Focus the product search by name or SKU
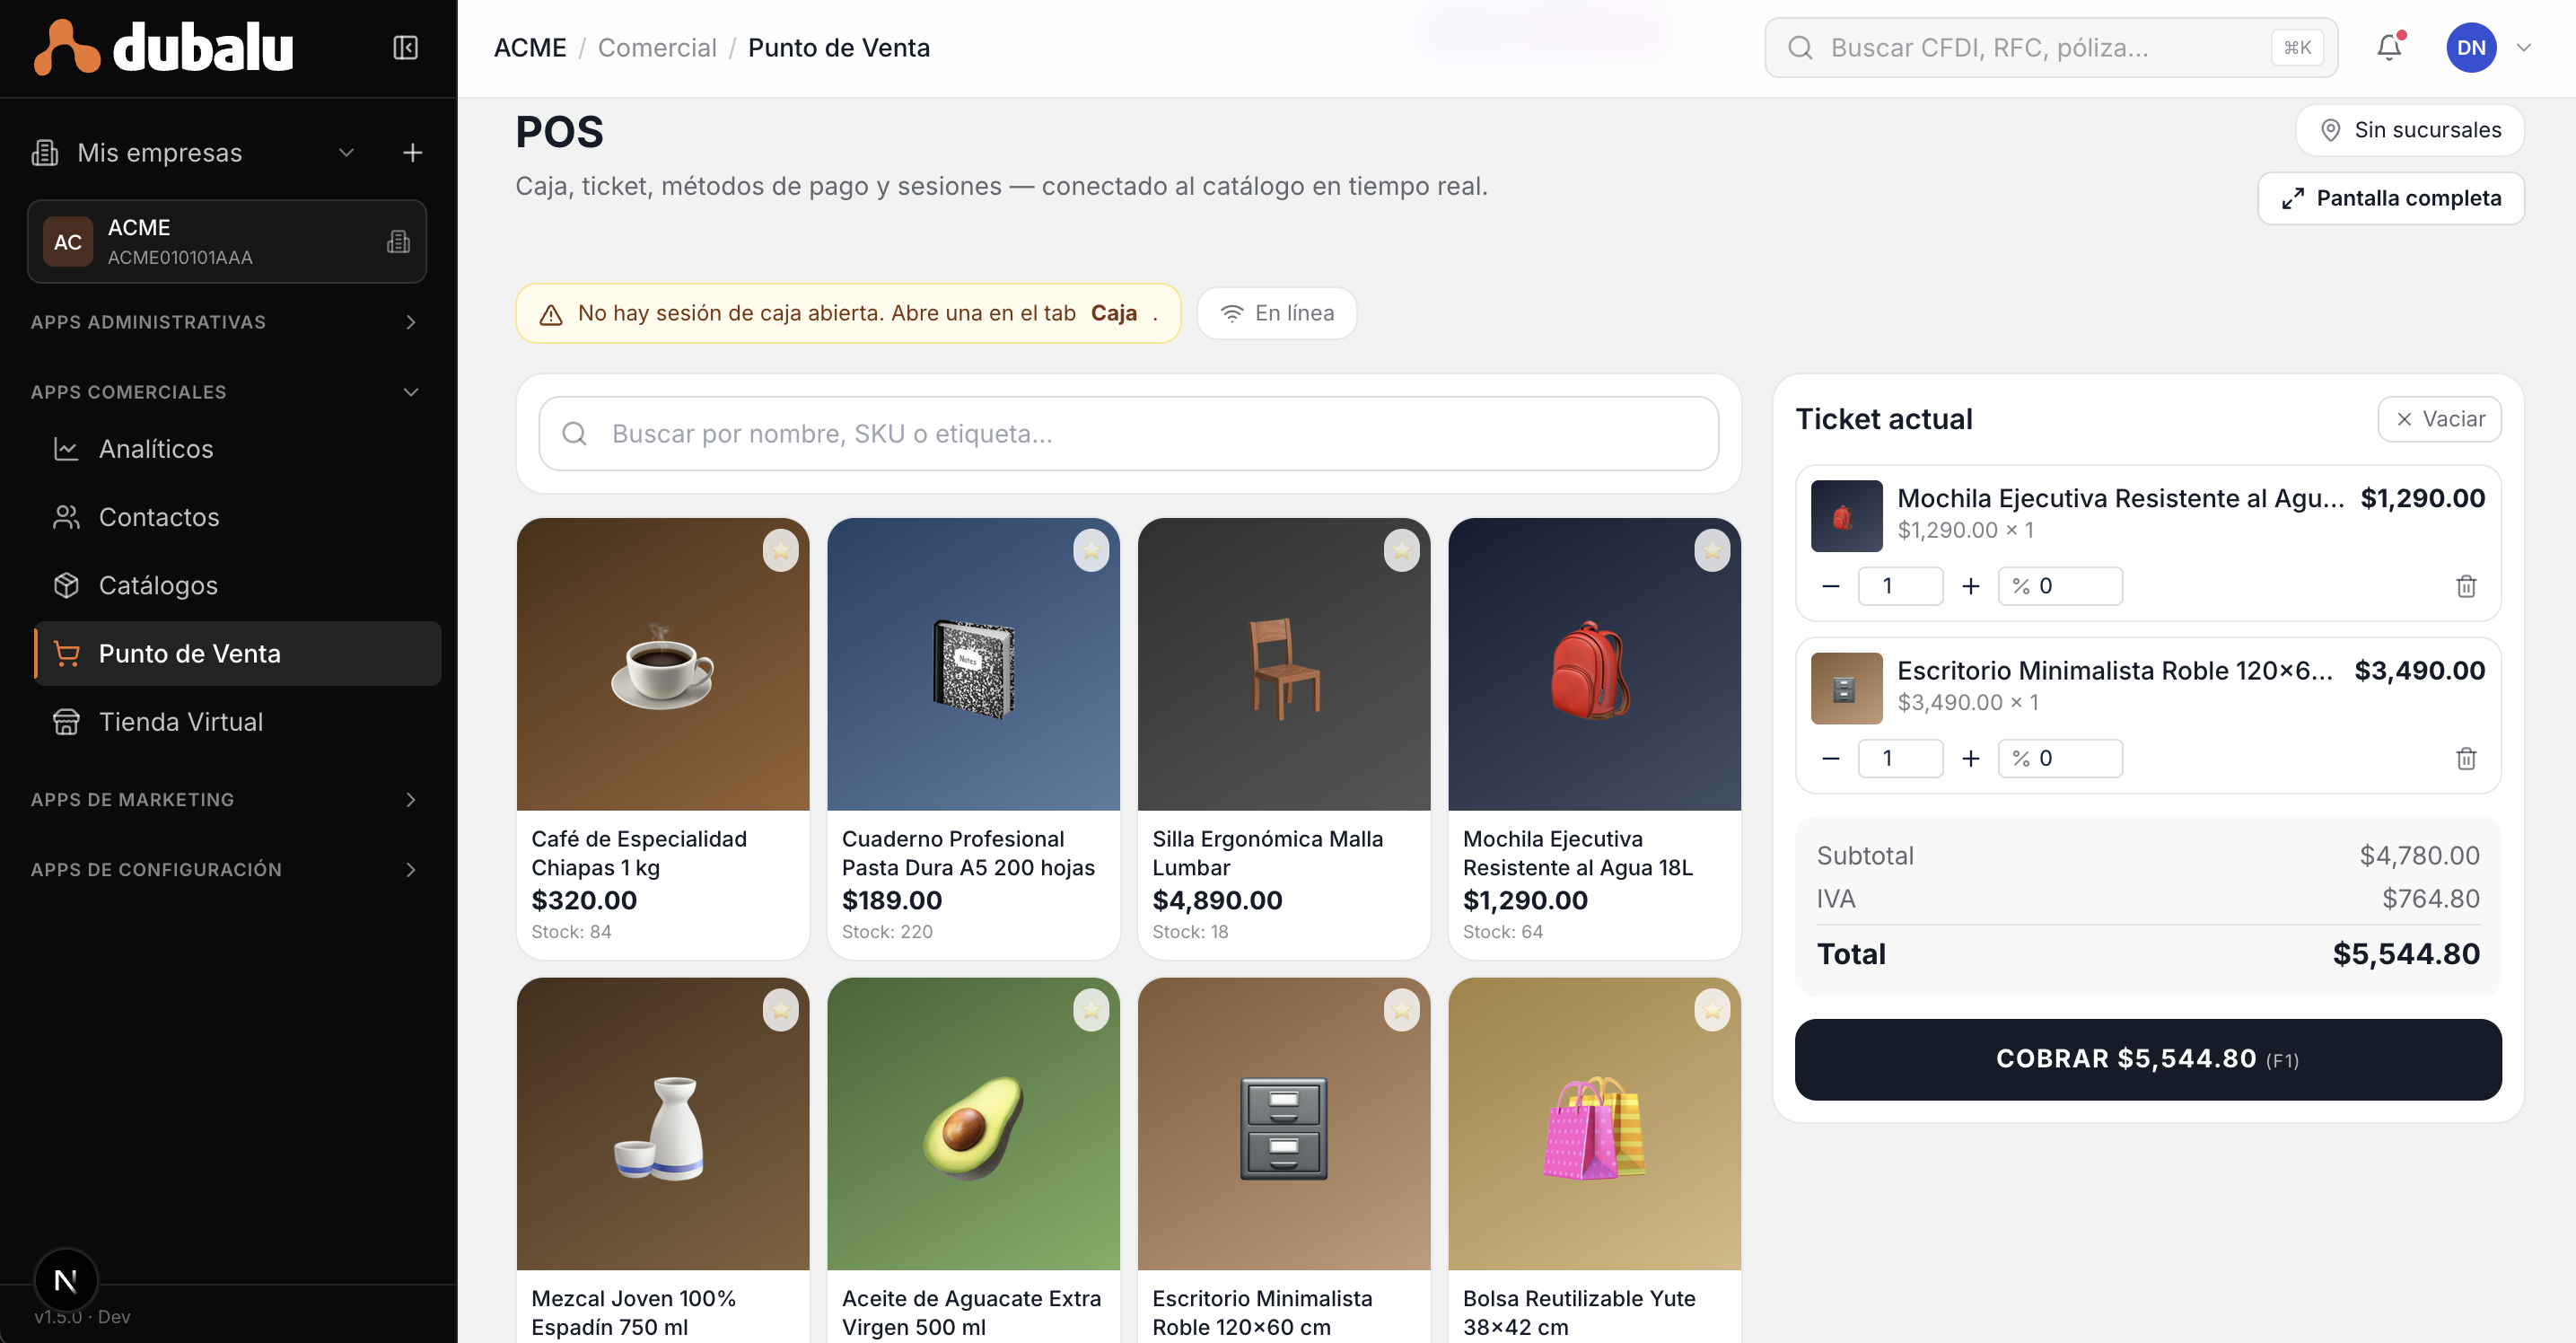Screen dimensions: 2576x1343 tap(1128, 433)
